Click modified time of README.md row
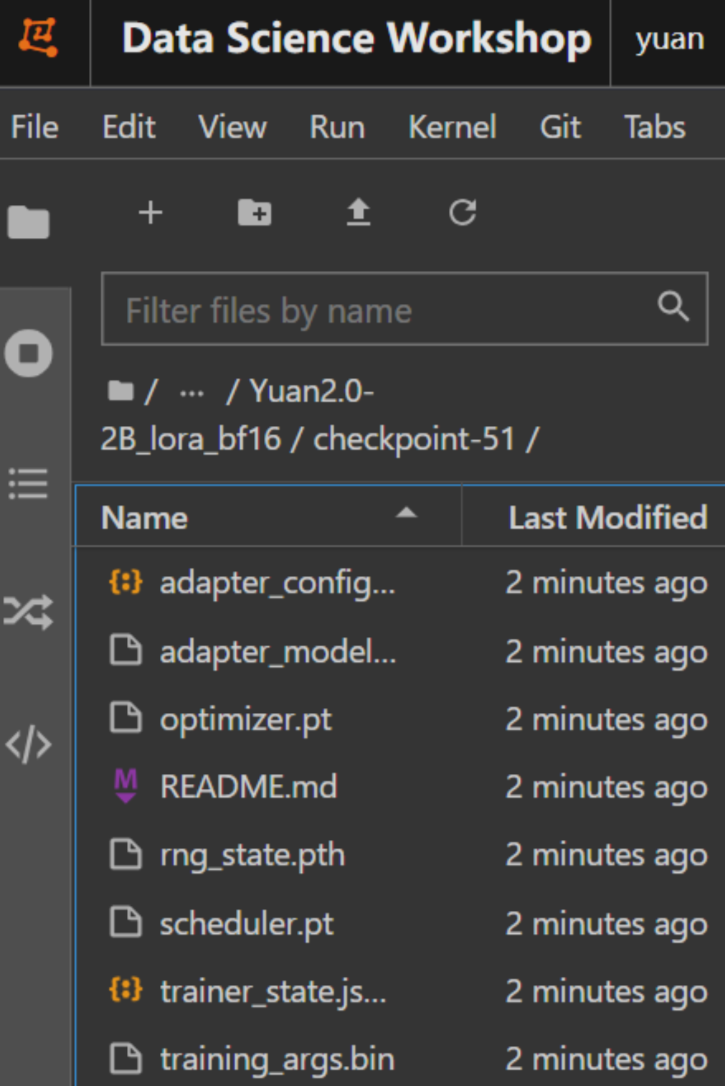This screenshot has width=725, height=1086. [x=607, y=787]
